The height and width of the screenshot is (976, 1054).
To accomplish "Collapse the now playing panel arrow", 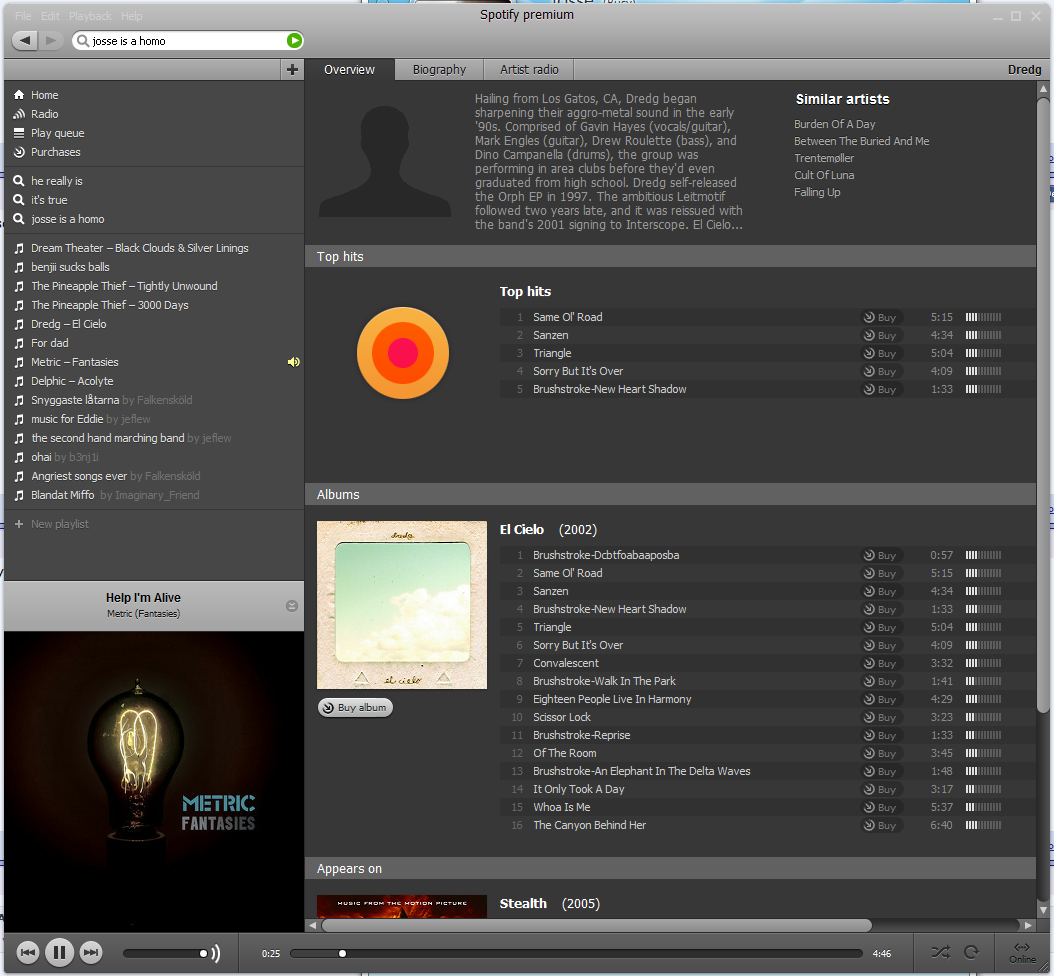I will [x=292, y=606].
